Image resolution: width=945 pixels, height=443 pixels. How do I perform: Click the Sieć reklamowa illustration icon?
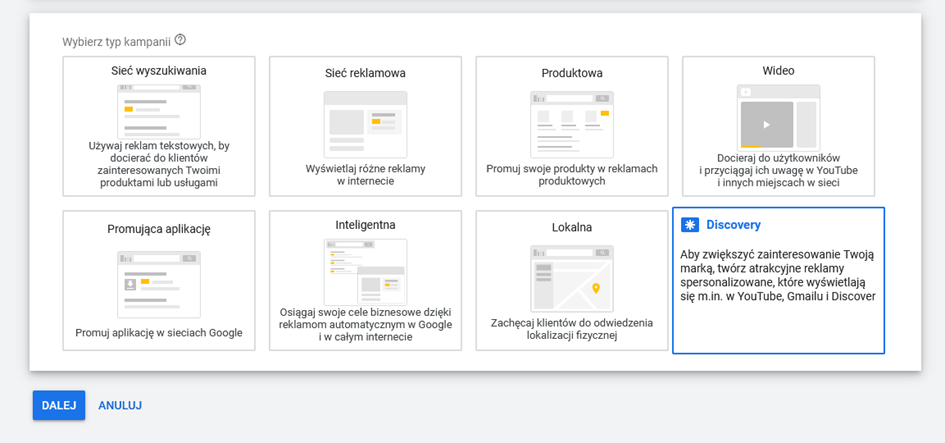(365, 124)
